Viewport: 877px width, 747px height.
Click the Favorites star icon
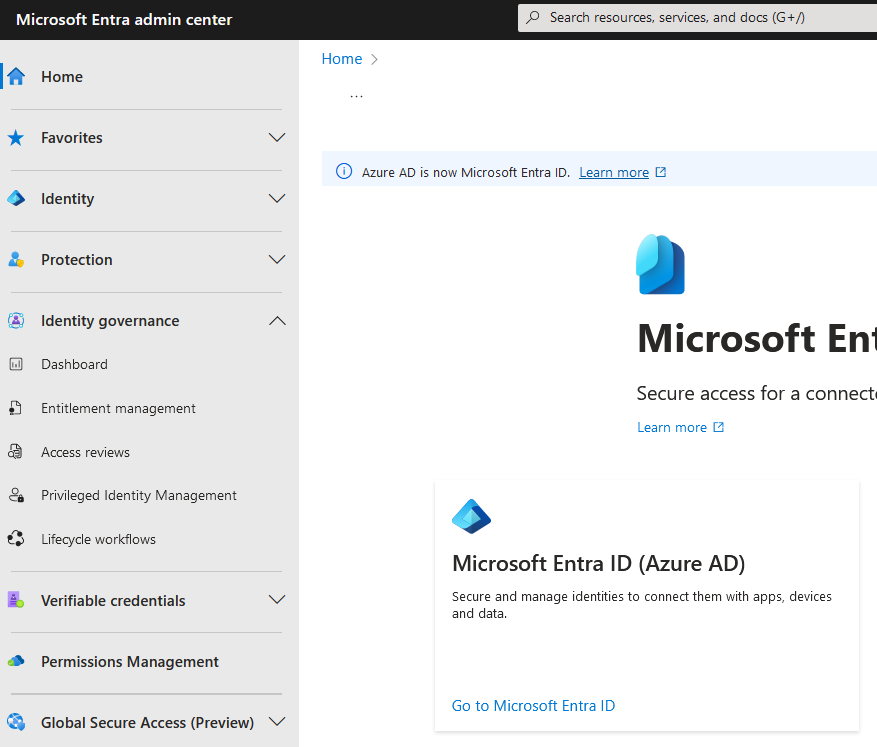click(x=16, y=137)
